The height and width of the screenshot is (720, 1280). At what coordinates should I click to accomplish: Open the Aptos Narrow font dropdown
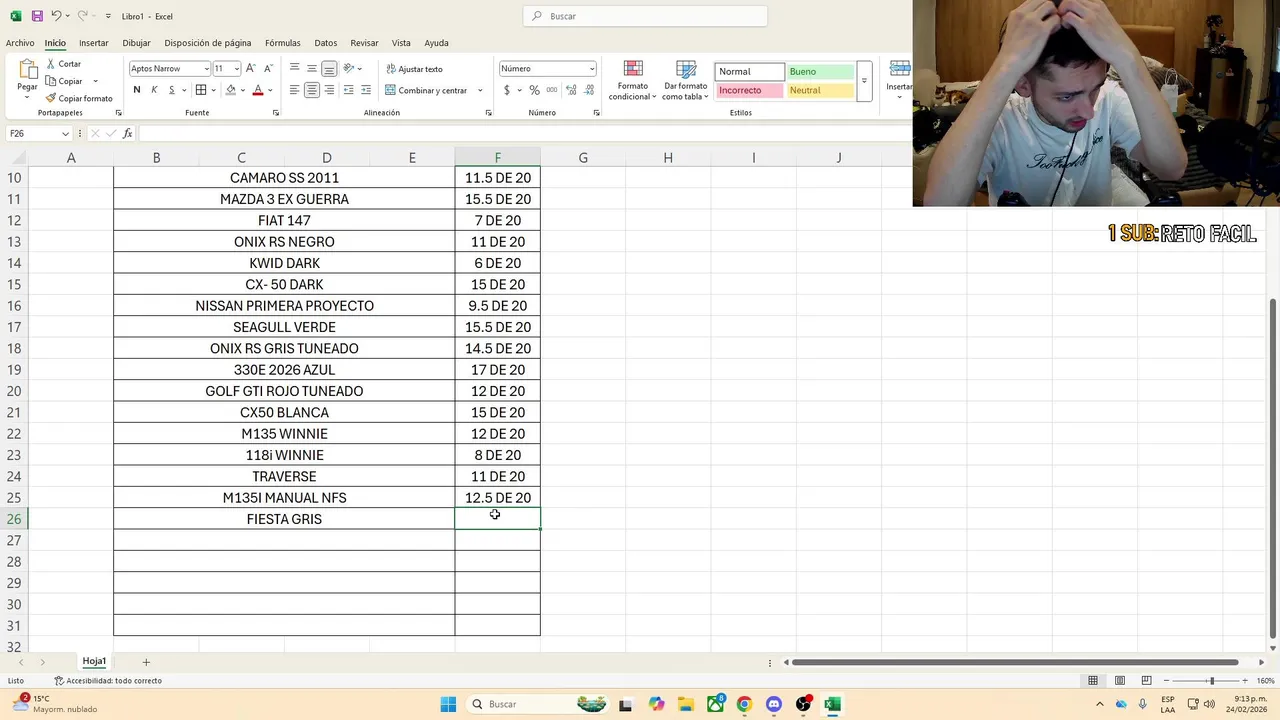(206, 69)
